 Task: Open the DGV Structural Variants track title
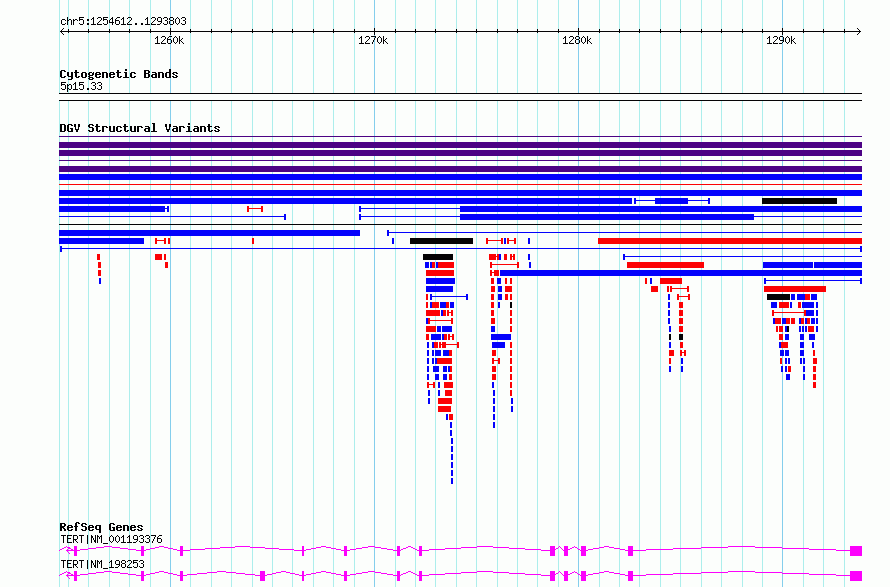point(140,128)
